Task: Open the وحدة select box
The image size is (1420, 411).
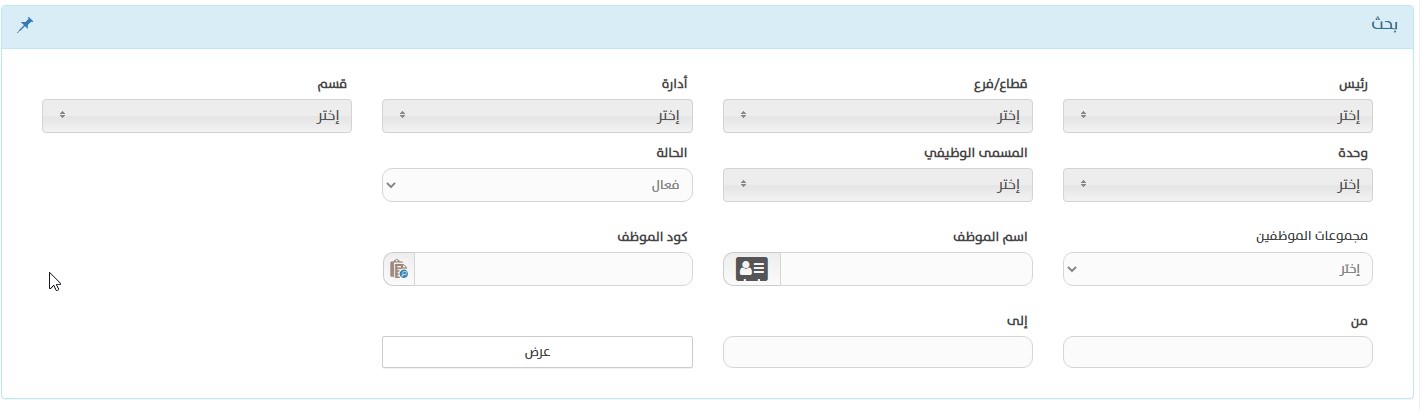Action: 1217,185
